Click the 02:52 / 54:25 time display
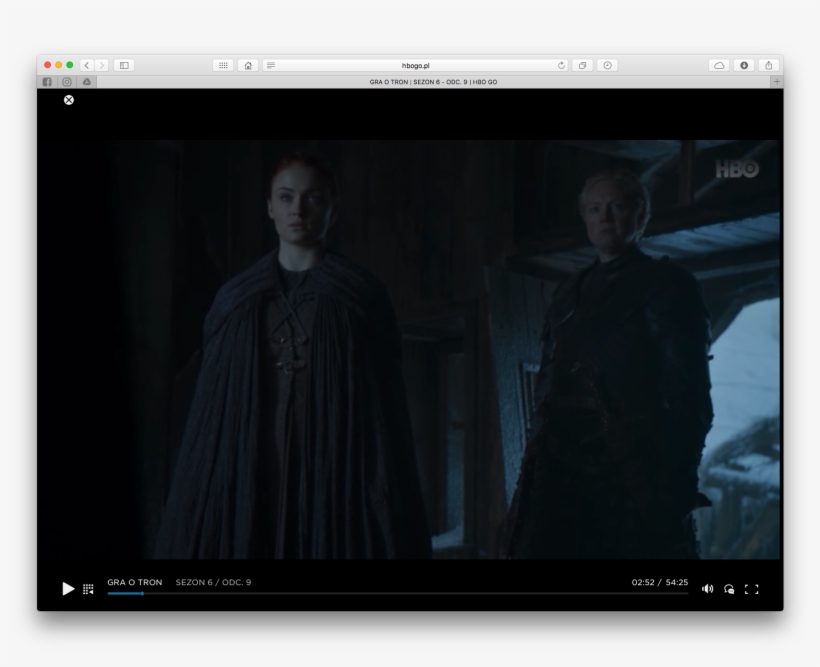Image resolution: width=820 pixels, height=667 pixels. (x=659, y=582)
